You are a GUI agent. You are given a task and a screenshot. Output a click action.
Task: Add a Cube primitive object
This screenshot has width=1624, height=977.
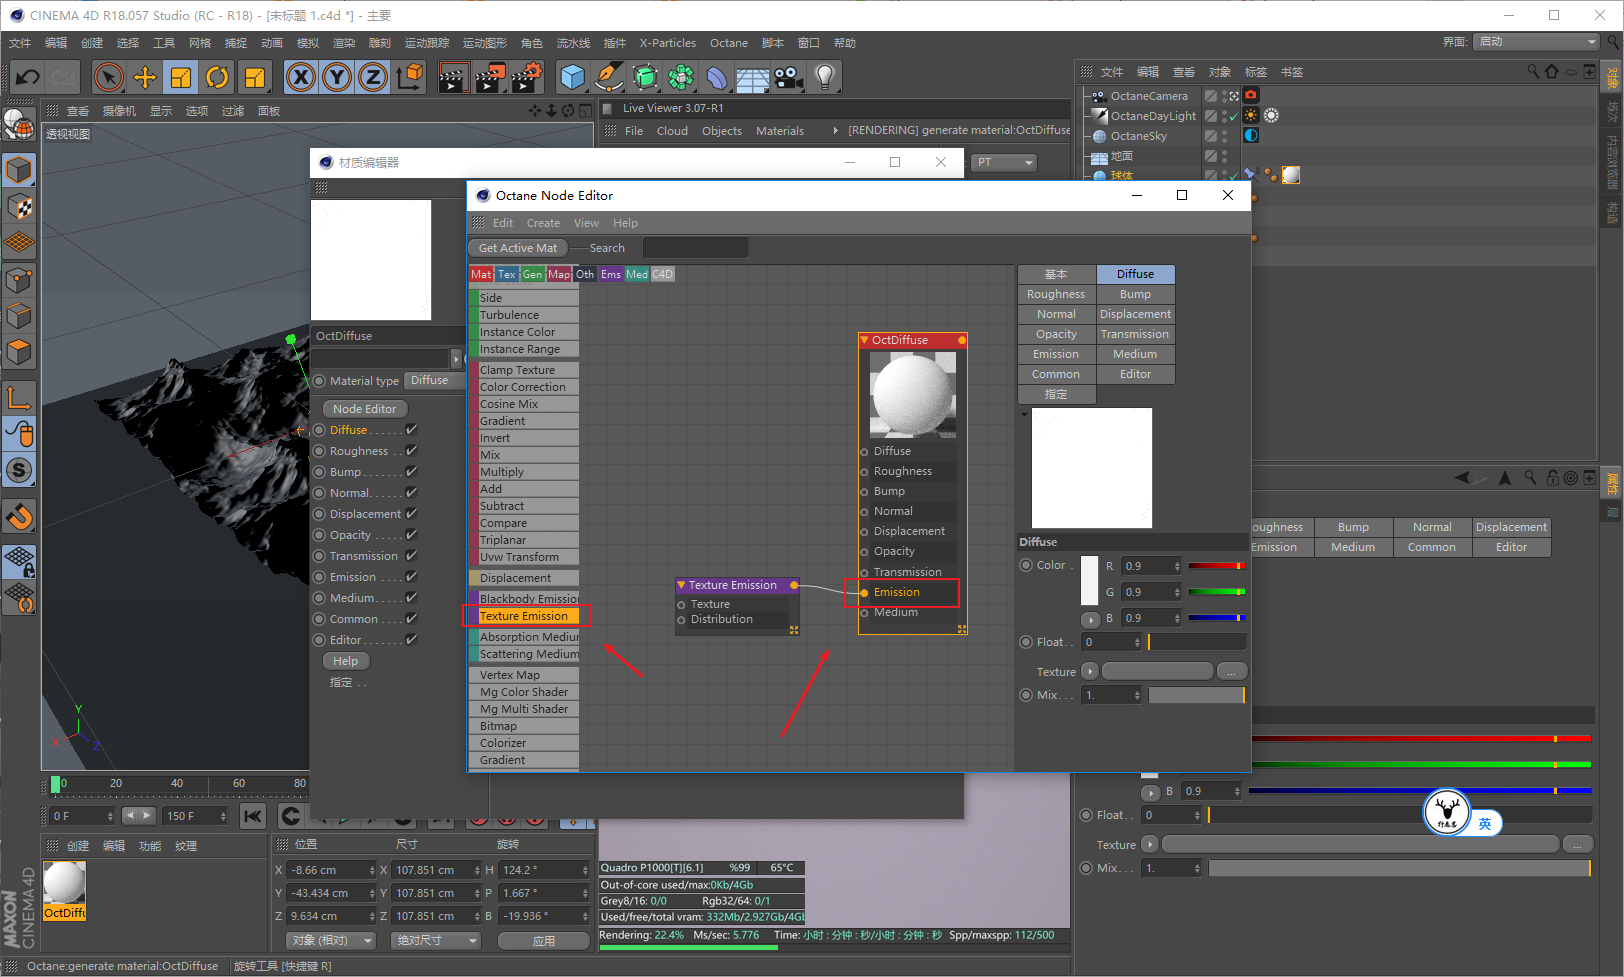[573, 77]
